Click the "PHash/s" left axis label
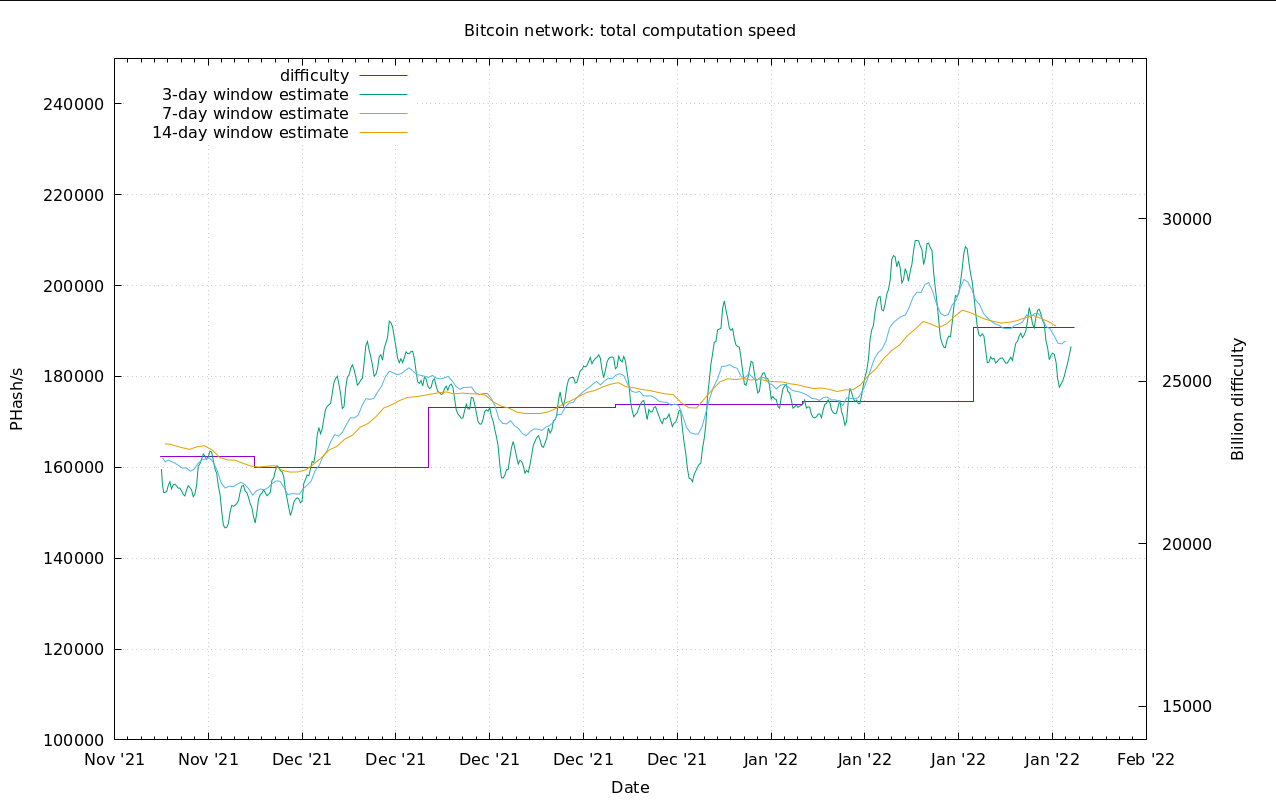The image size is (1276, 800). [x=16, y=399]
